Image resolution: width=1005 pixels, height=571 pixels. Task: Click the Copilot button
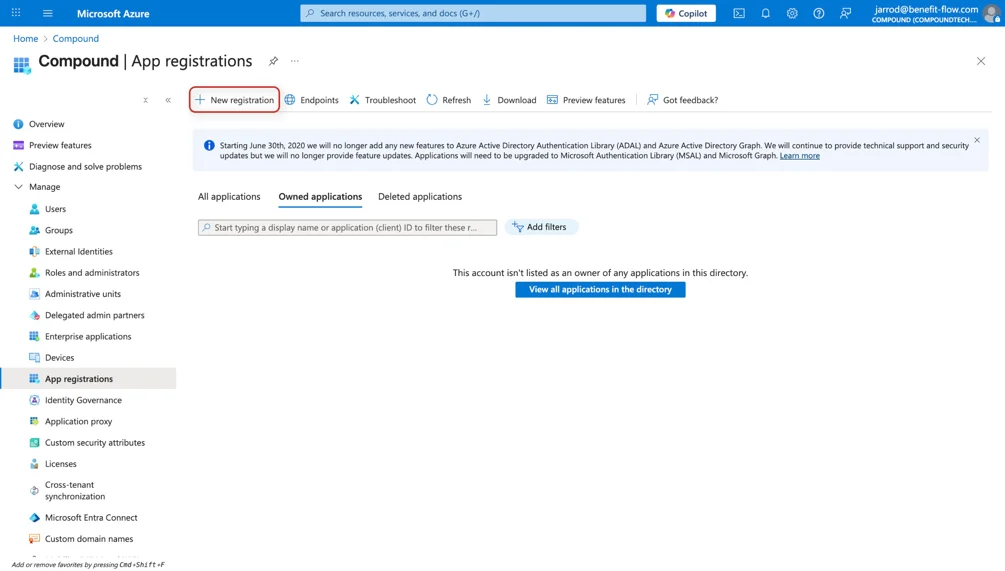pos(686,13)
